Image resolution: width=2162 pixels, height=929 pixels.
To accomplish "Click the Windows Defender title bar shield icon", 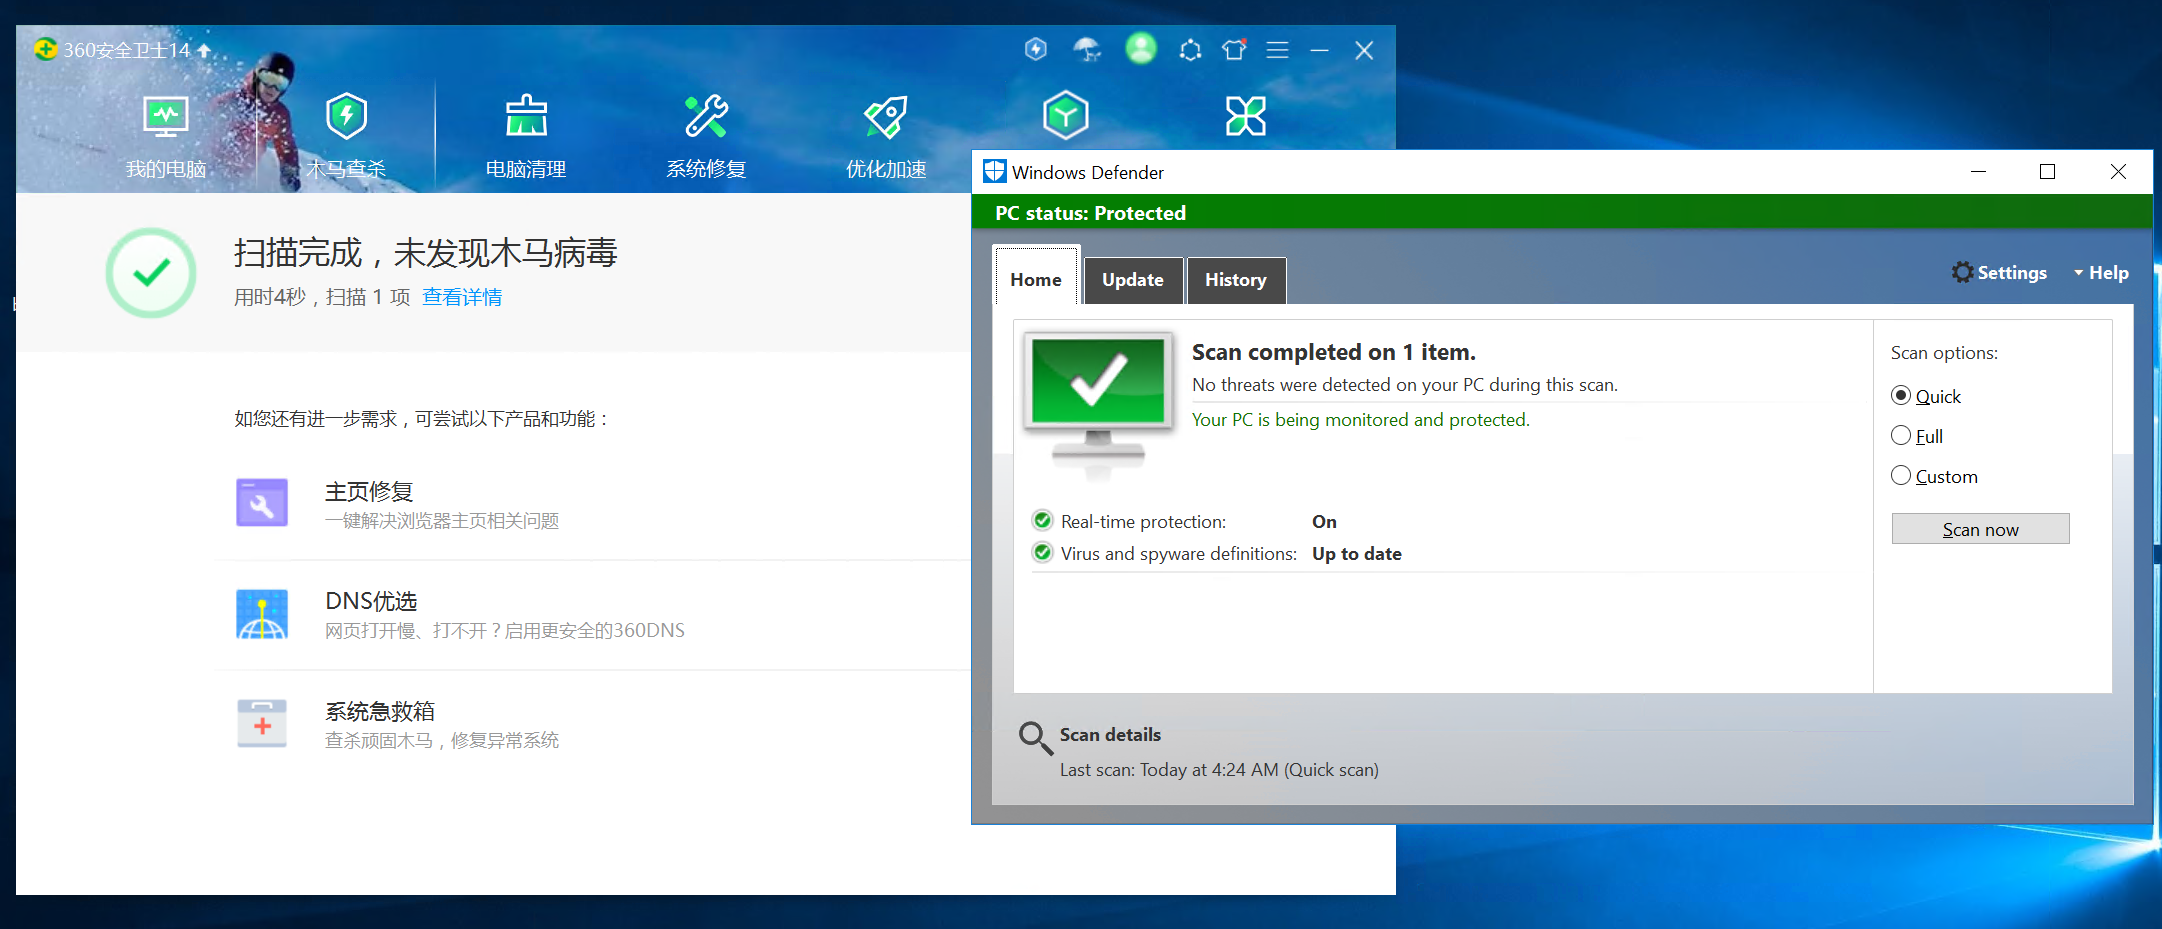I will pos(994,171).
